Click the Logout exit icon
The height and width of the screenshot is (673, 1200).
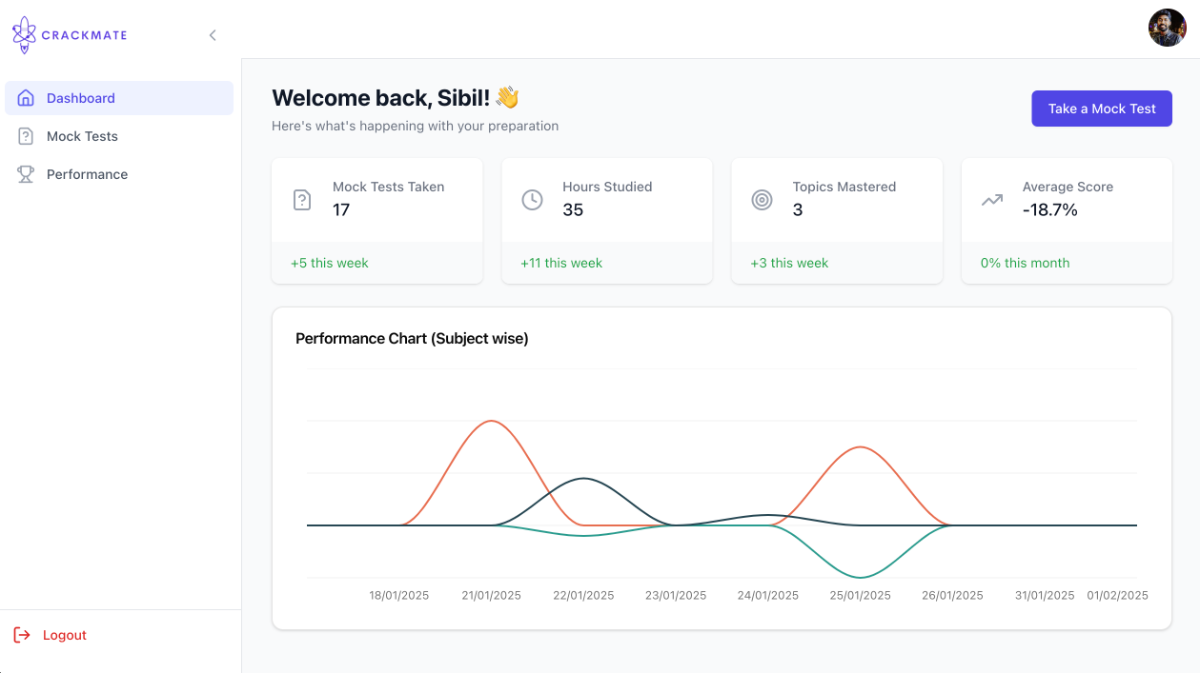[x=22, y=635]
